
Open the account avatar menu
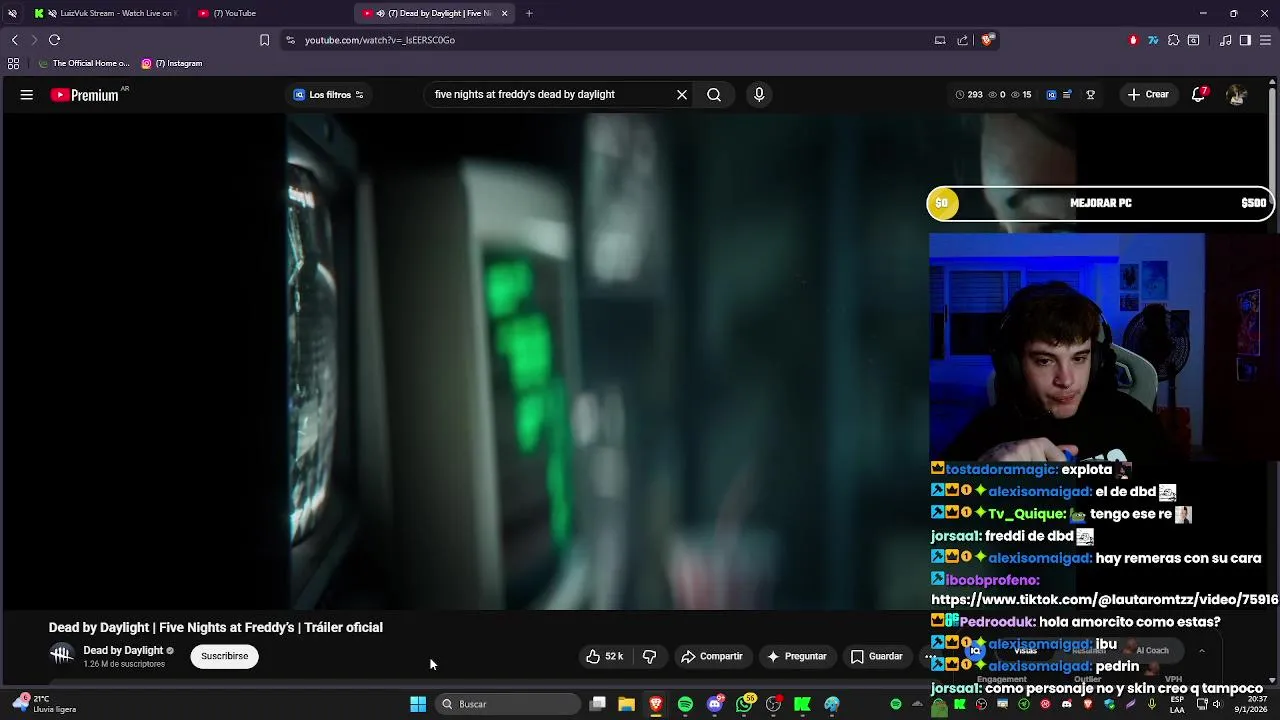click(x=1237, y=95)
